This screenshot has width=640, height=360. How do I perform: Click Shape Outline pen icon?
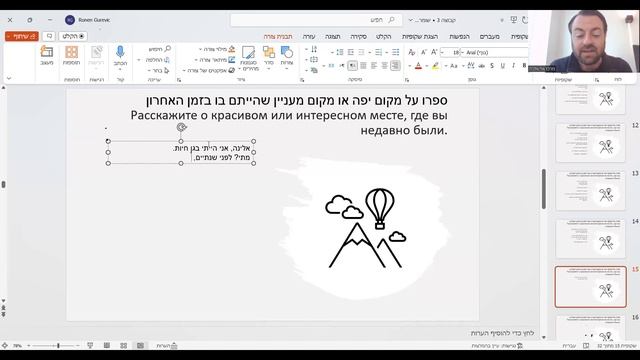point(231,60)
